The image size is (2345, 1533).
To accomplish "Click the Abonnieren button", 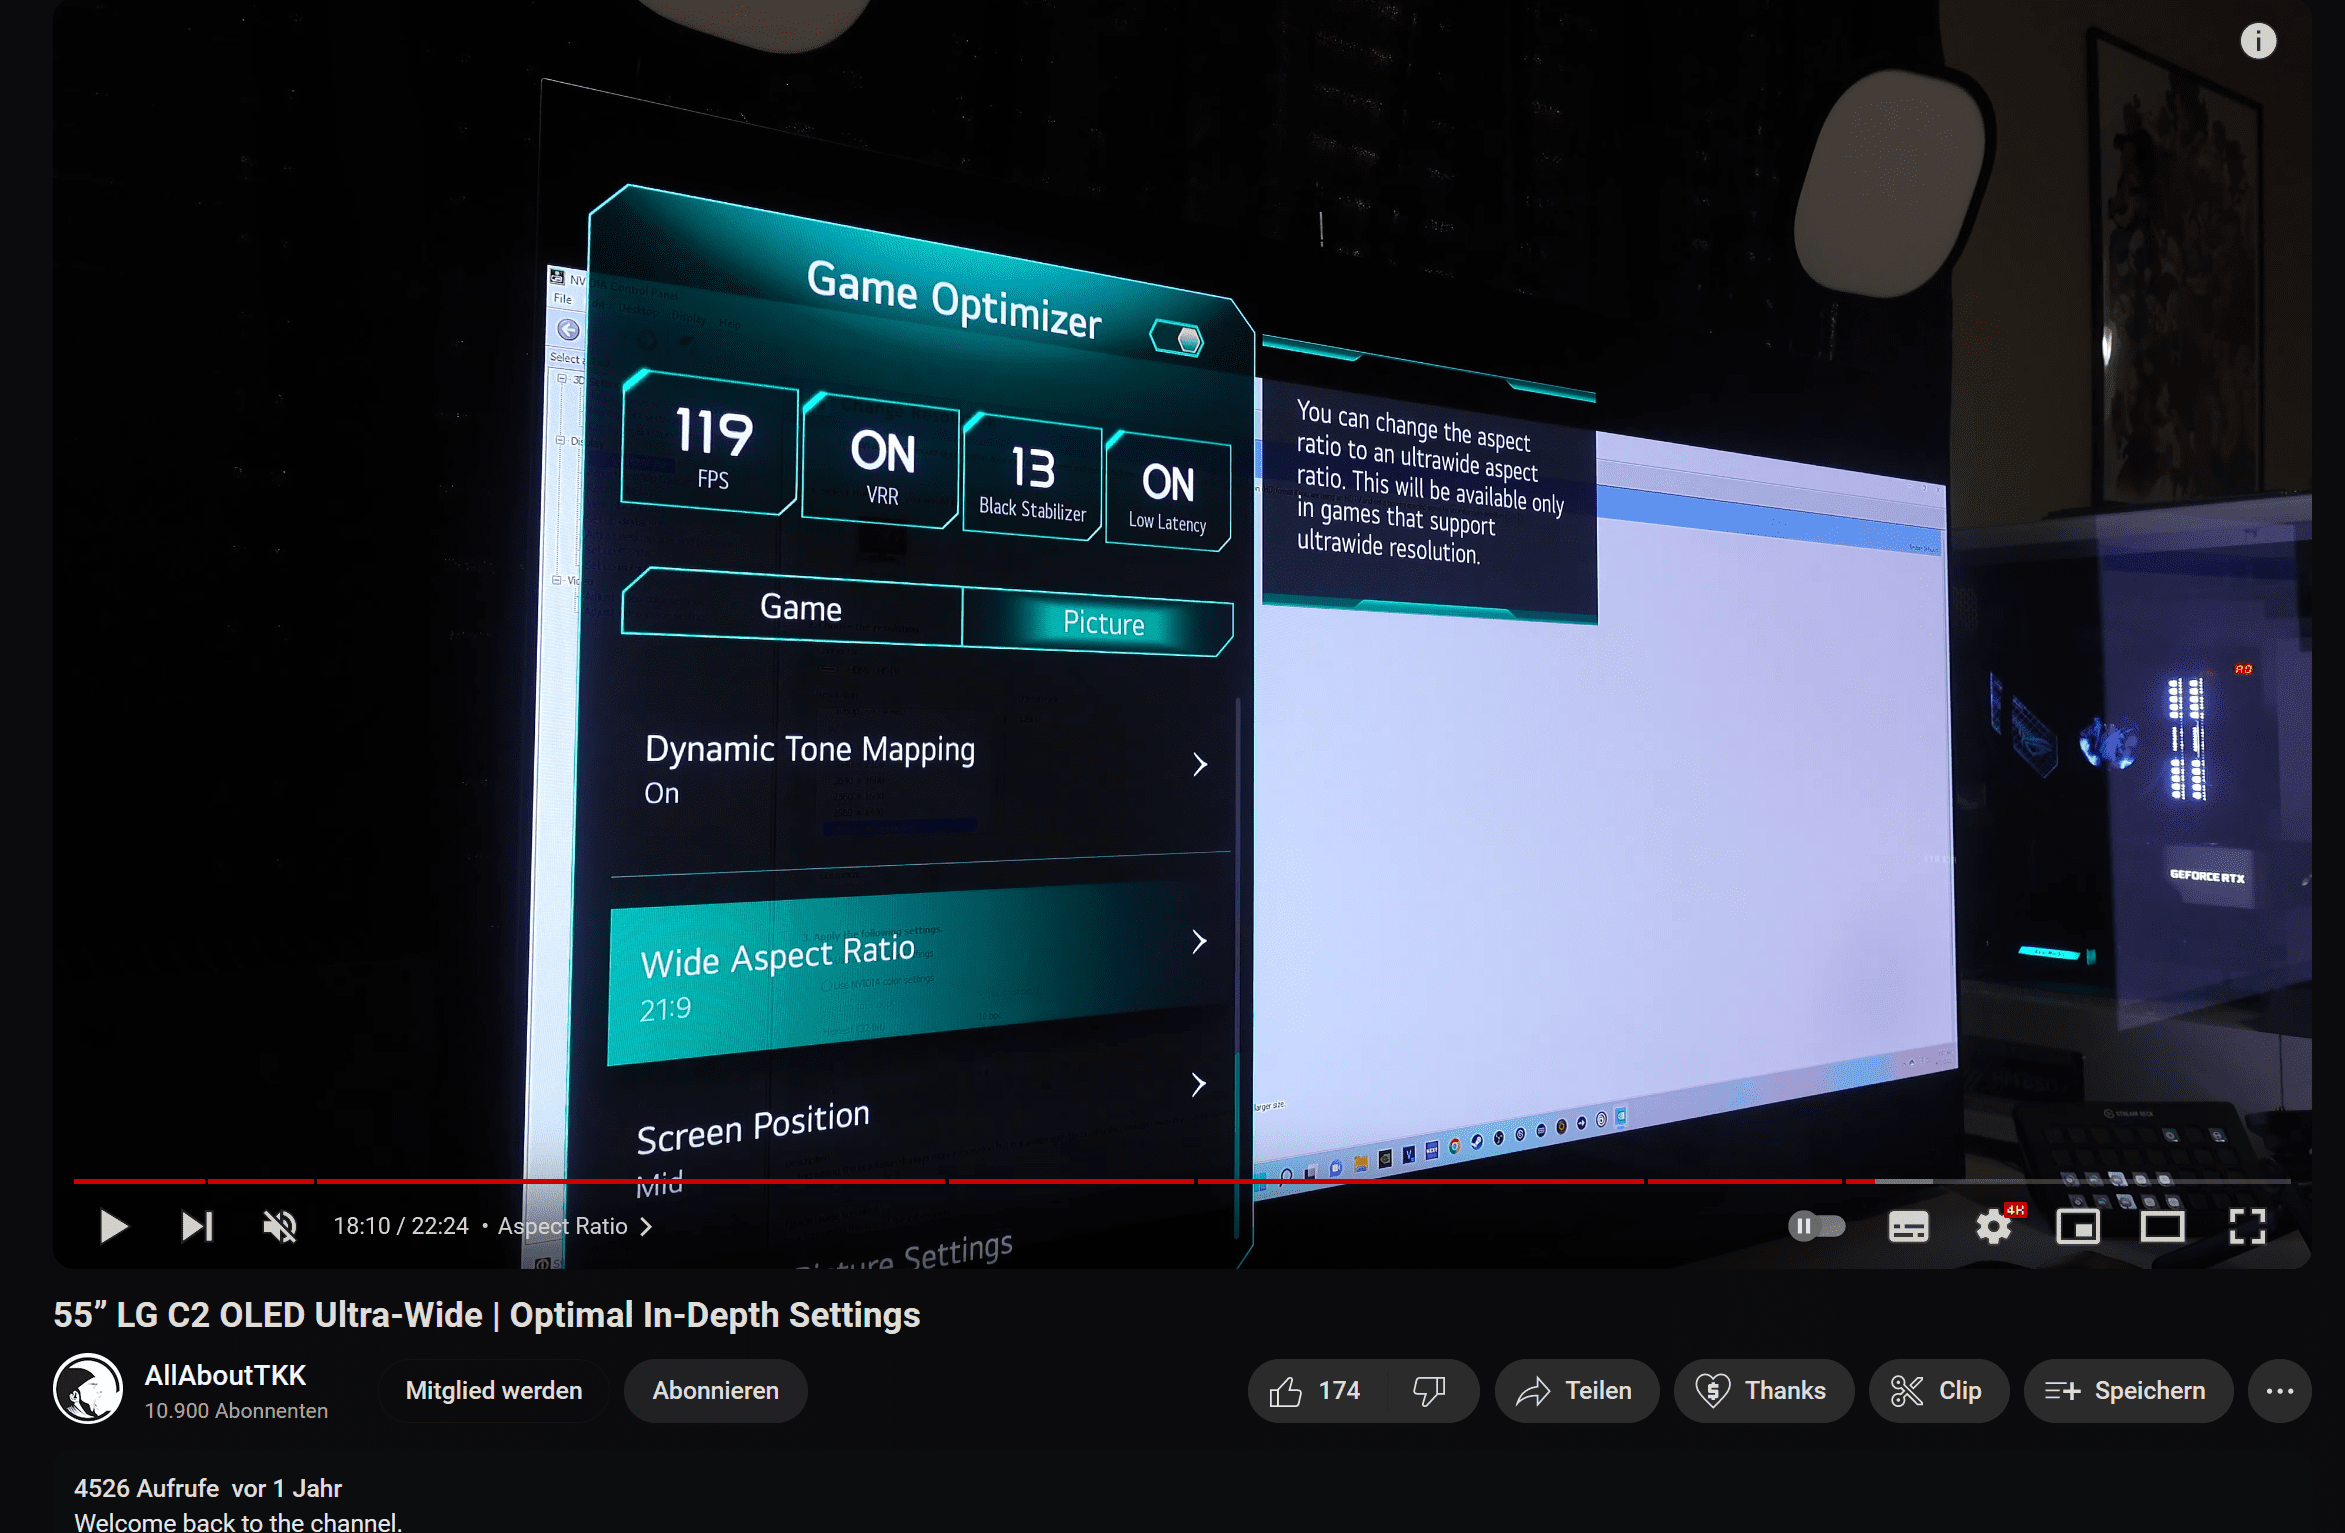I will click(716, 1391).
